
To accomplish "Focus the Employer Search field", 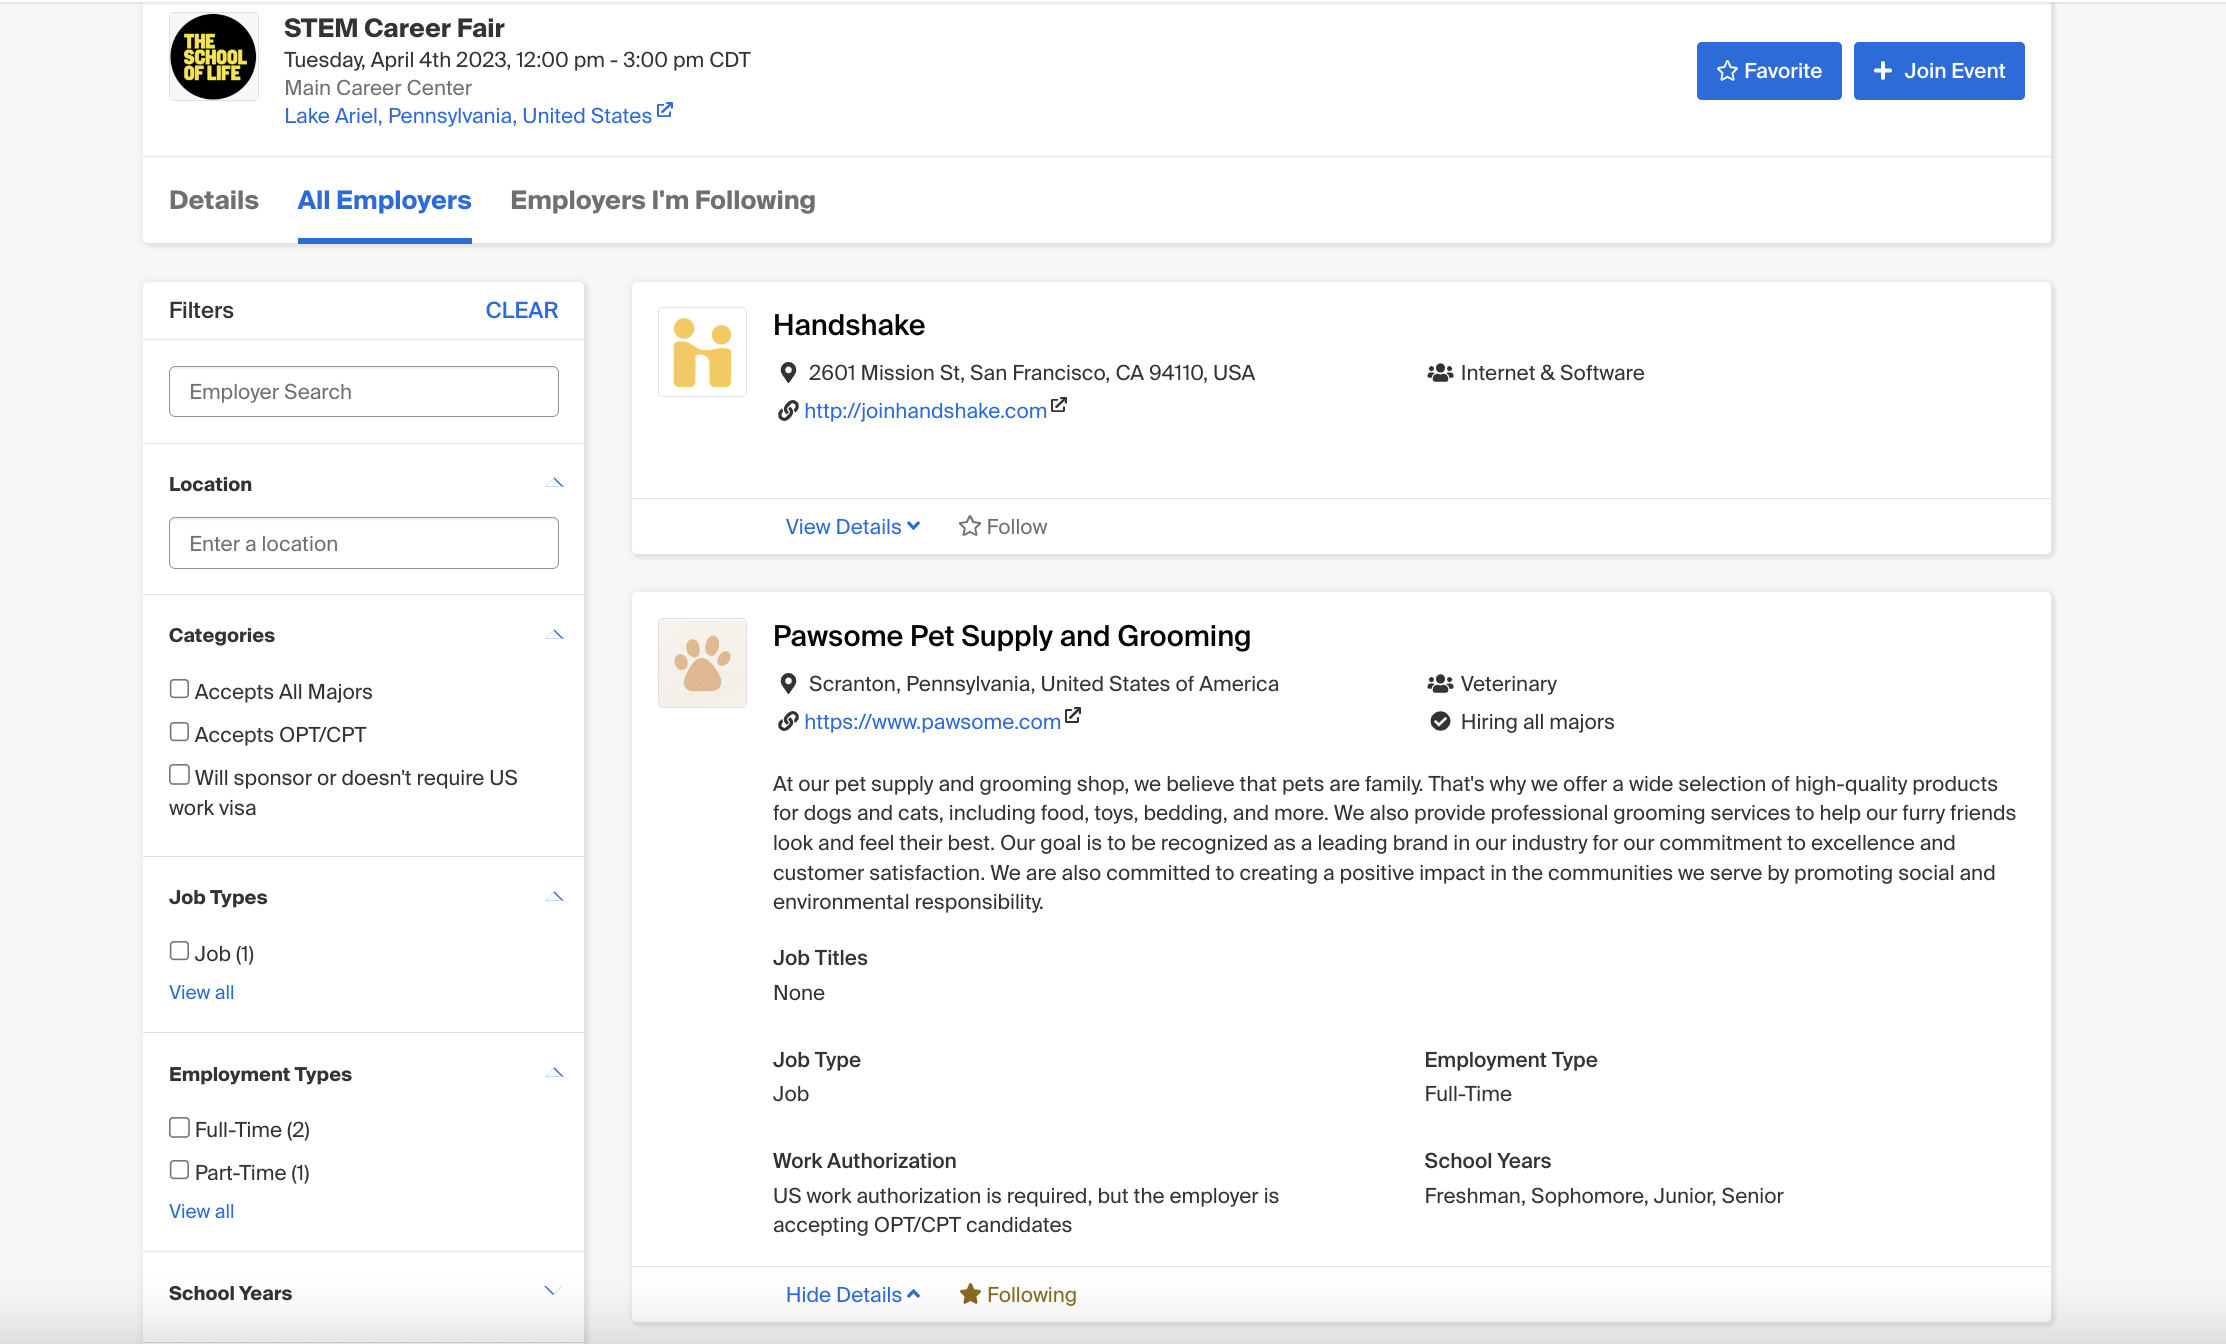I will point(364,392).
